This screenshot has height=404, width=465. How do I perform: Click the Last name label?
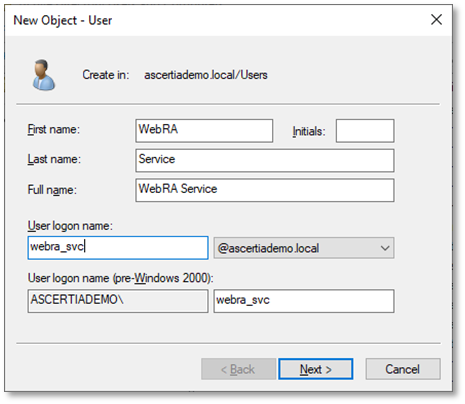tap(54, 159)
